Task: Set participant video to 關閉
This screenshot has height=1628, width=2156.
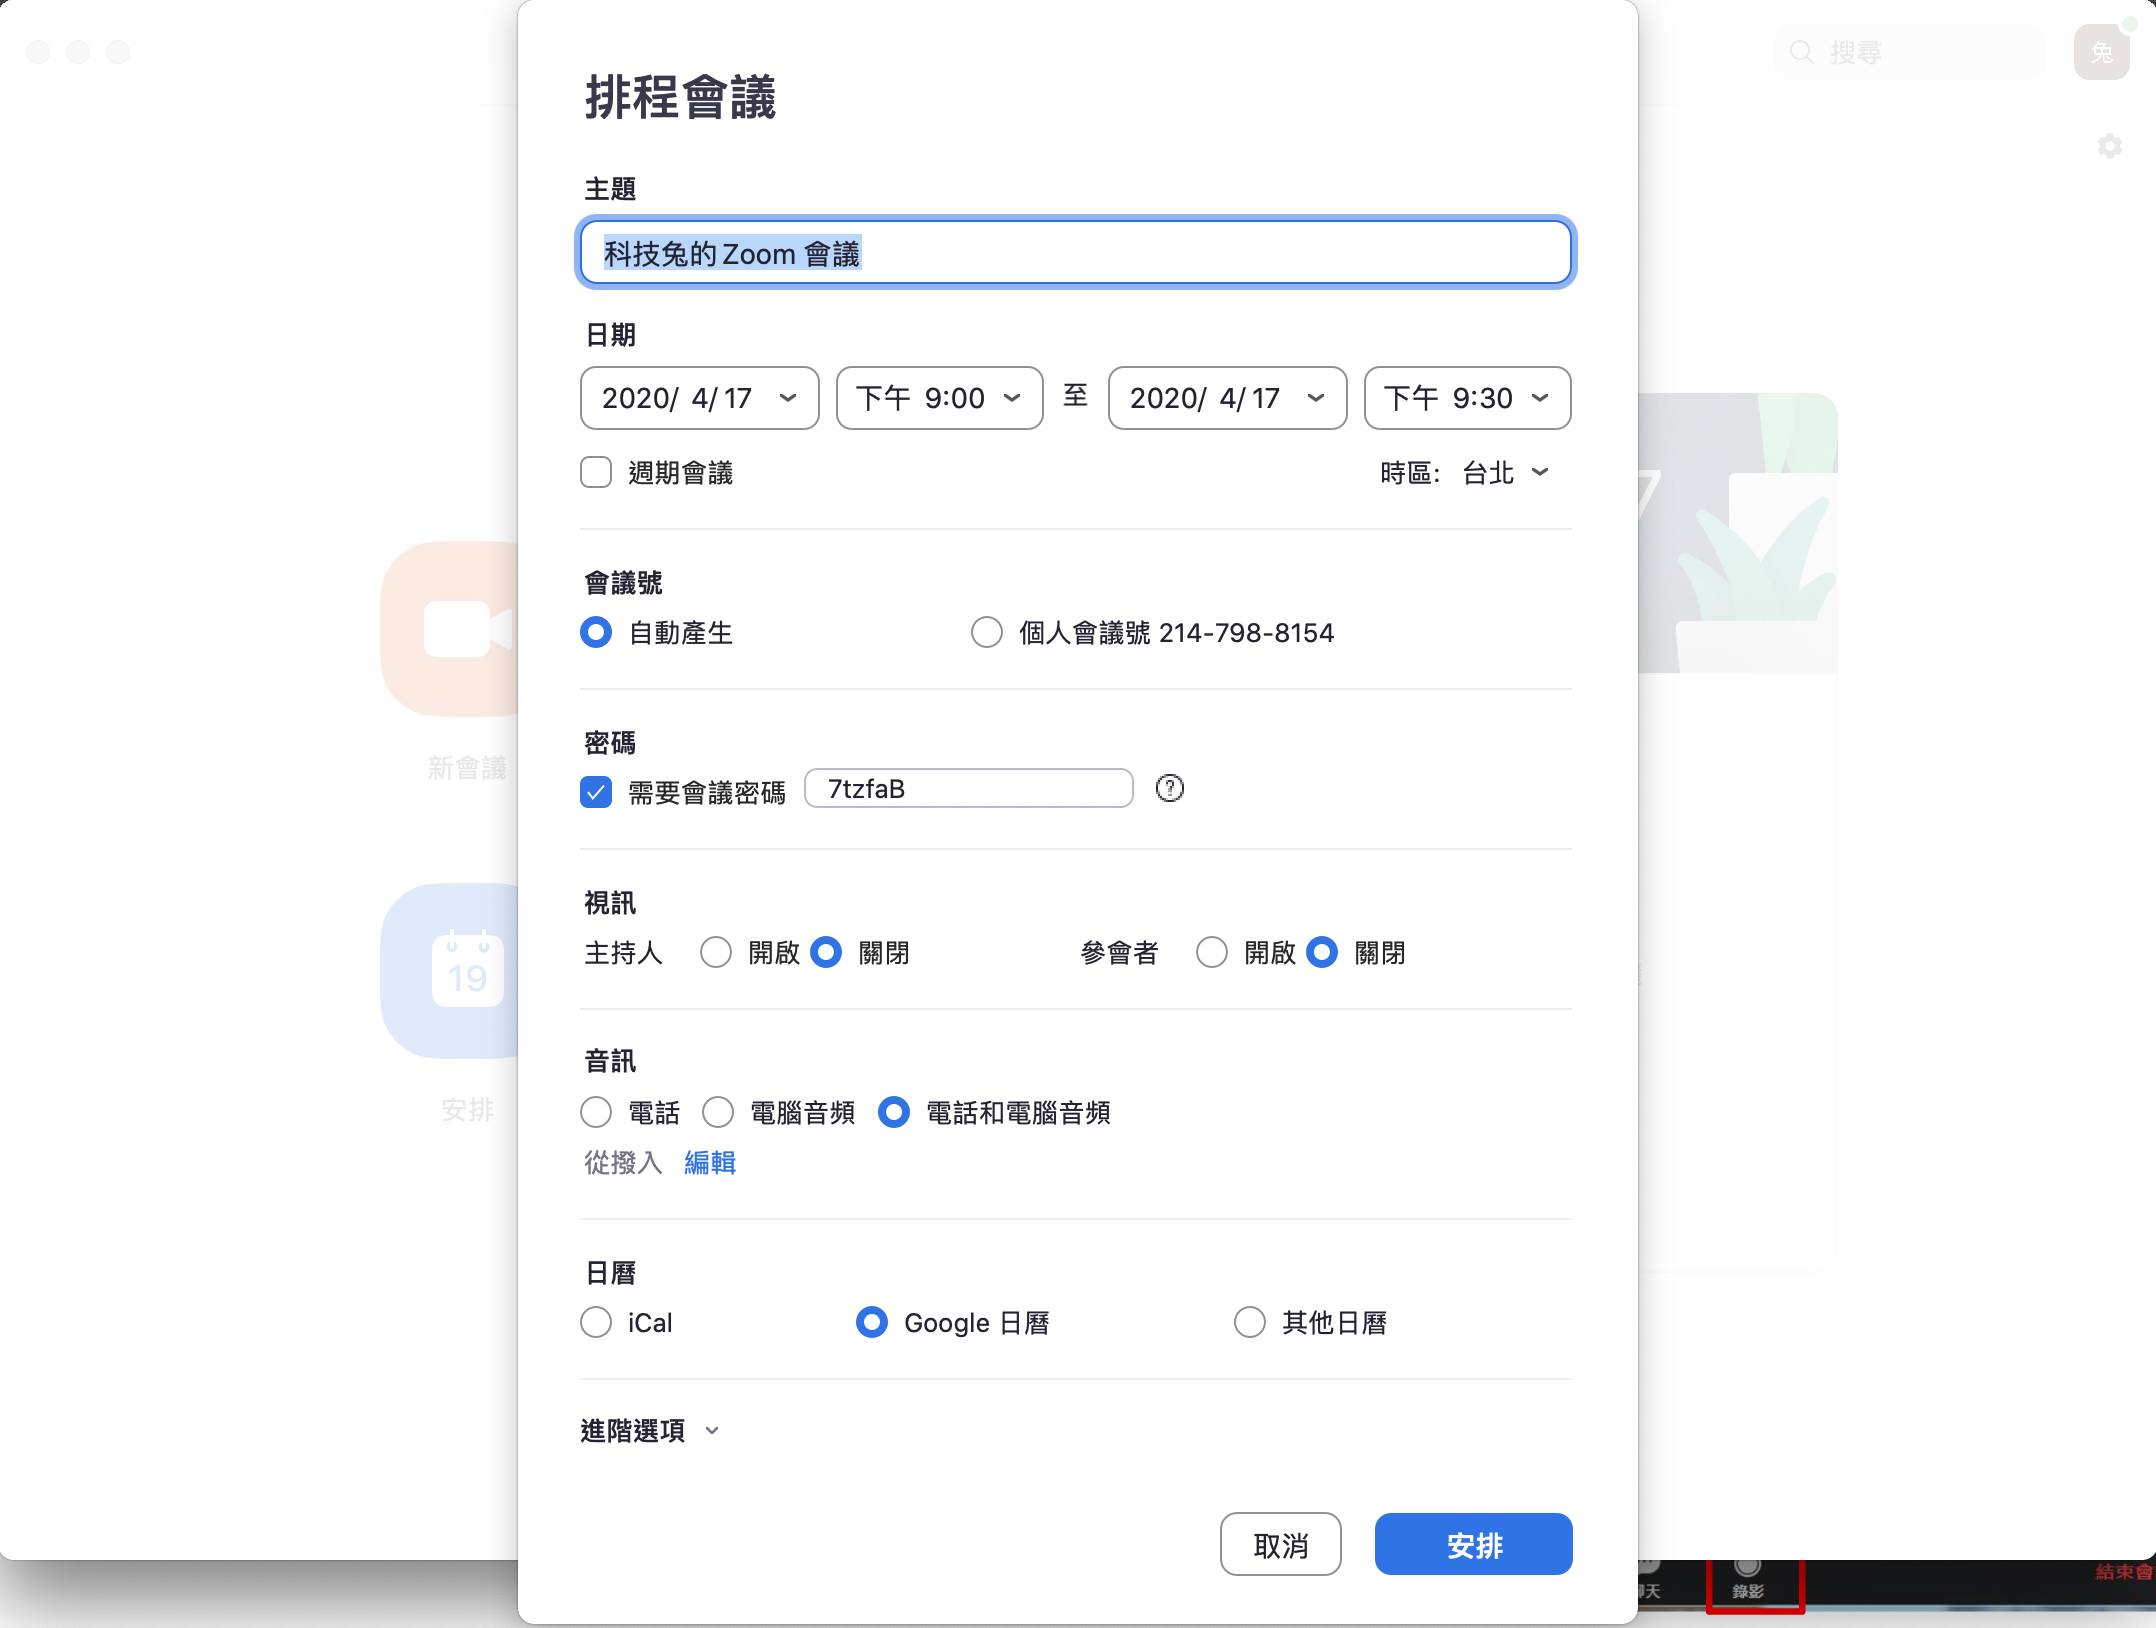Action: click(1322, 952)
